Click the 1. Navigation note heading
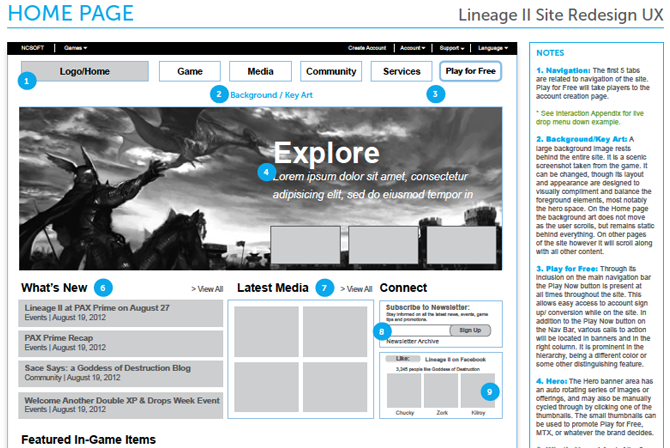Image resolution: width=670 pixels, height=448 pixels. pyautogui.click(x=564, y=70)
